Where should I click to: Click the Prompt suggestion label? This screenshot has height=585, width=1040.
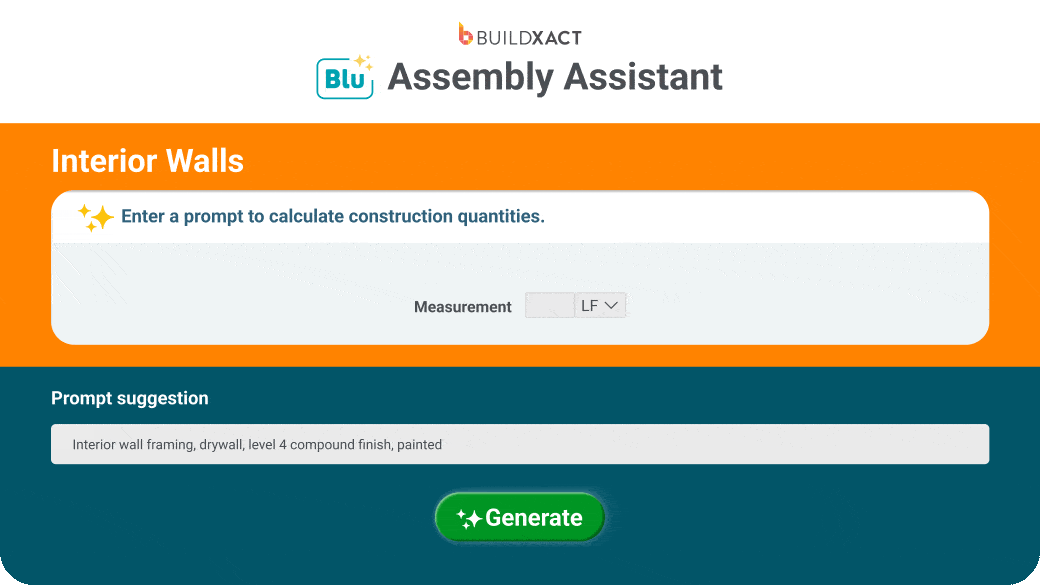(129, 398)
